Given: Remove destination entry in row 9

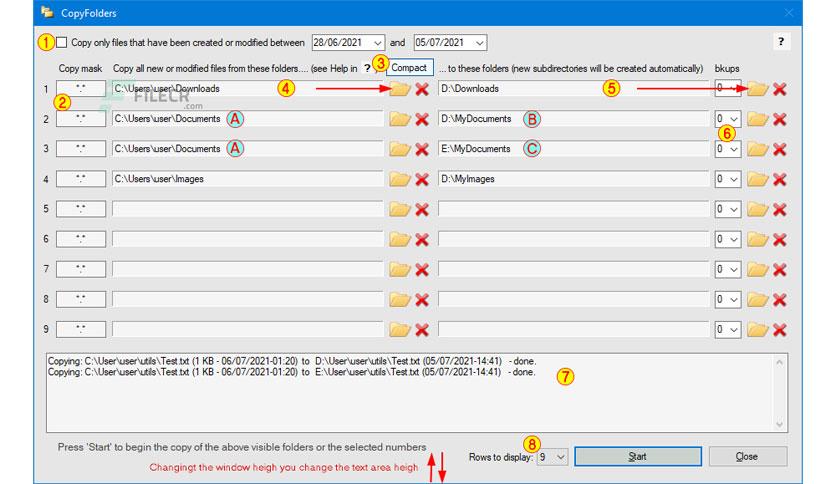Looking at the screenshot, I should 780,330.
